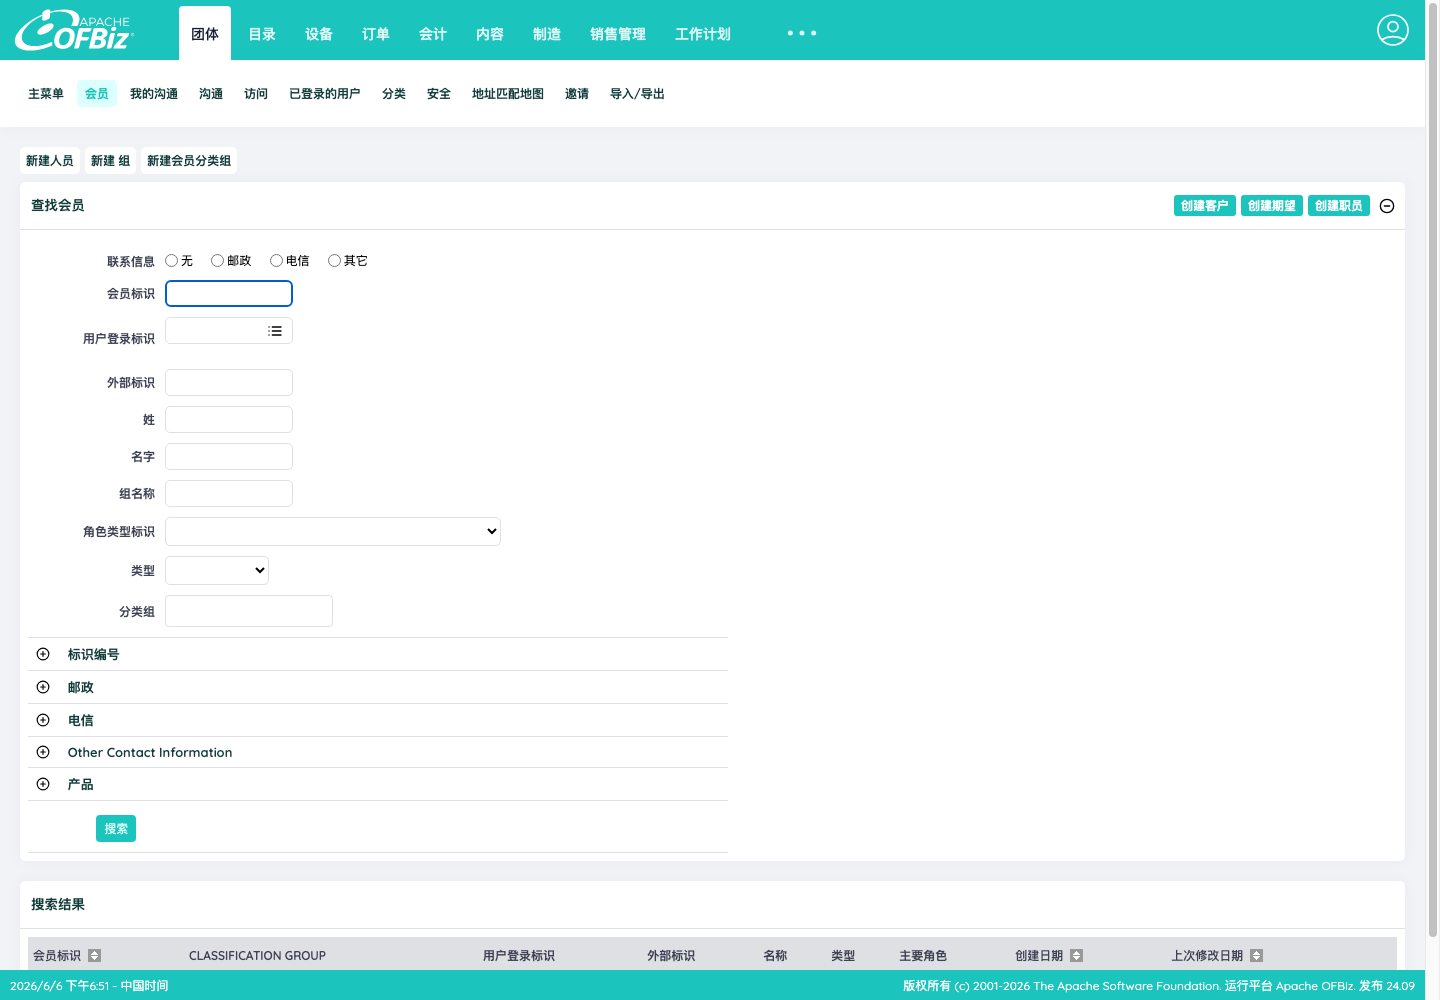Open the three-dots more applications menu

[802, 33]
